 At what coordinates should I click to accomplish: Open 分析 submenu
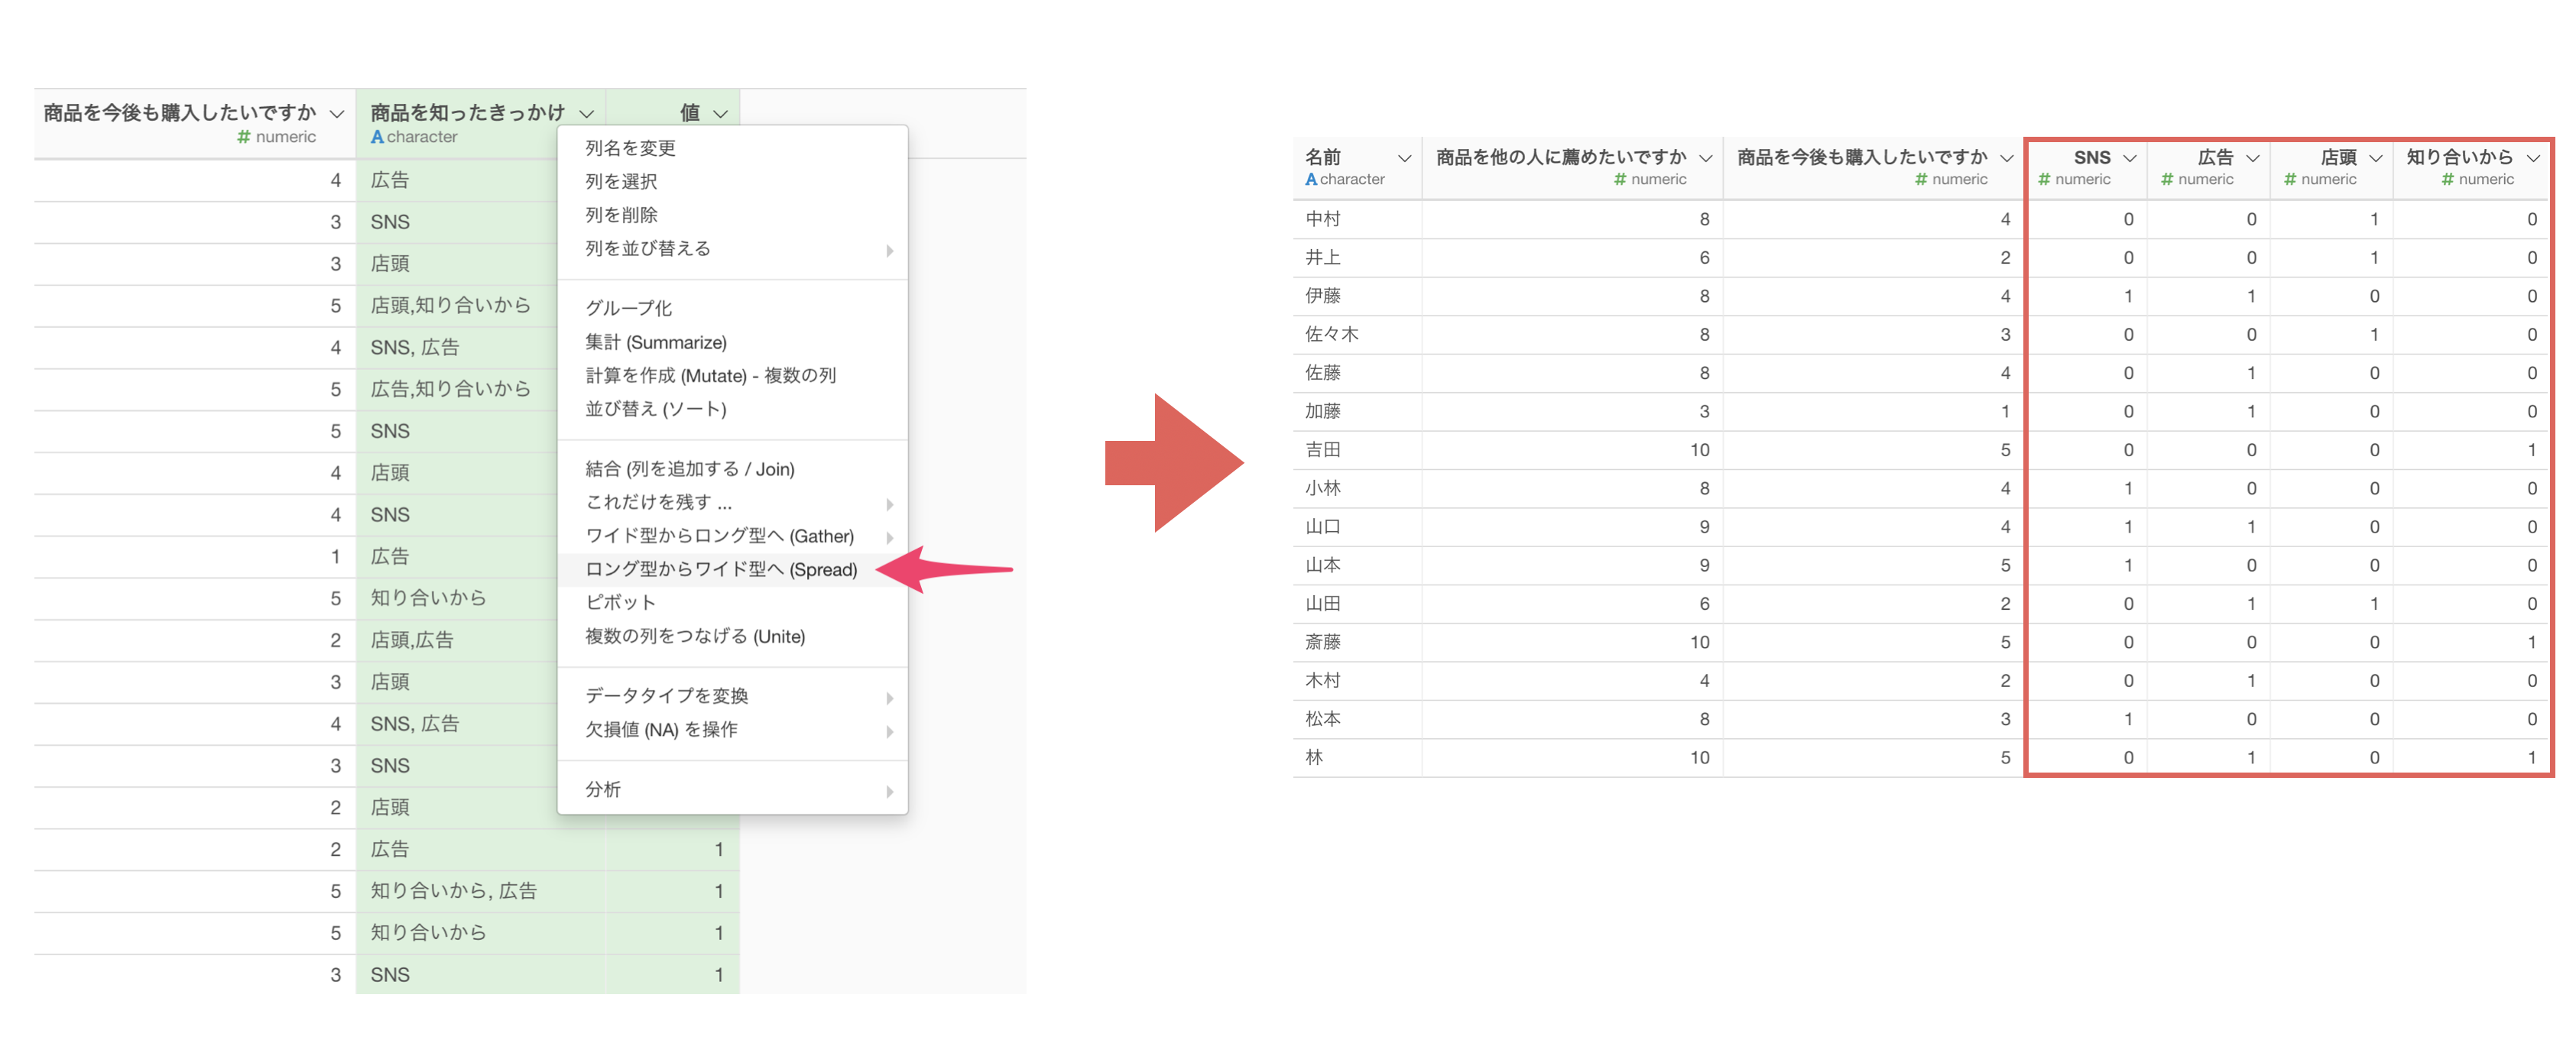pyautogui.click(x=732, y=789)
